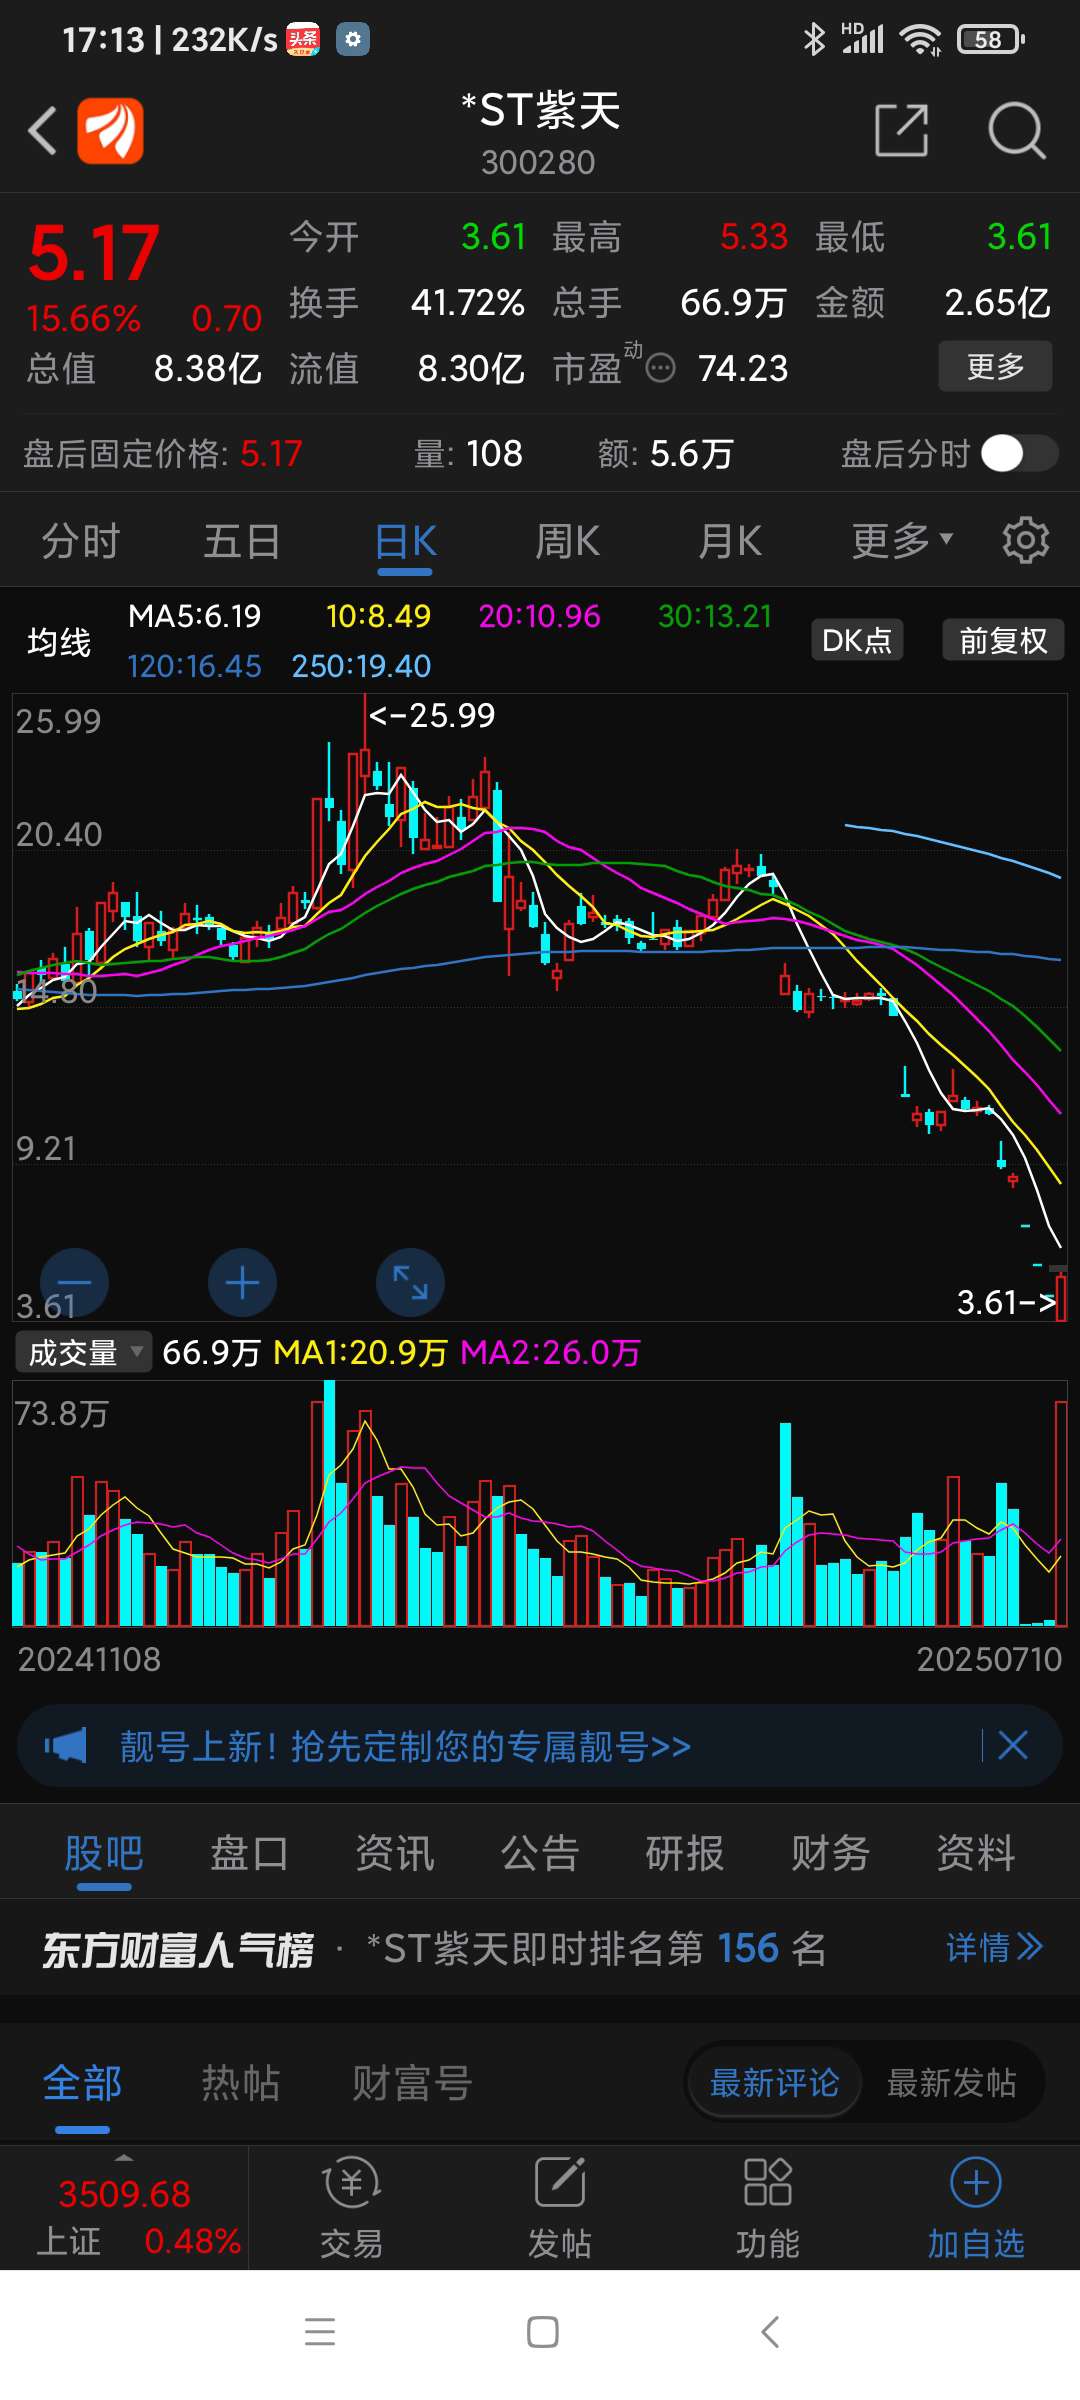
Task: Open the search magnifier icon
Action: [x=1017, y=130]
